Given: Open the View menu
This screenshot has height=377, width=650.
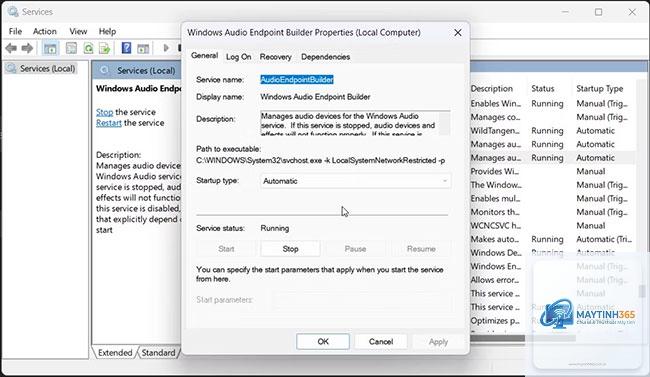Looking at the screenshot, I should click(x=78, y=32).
